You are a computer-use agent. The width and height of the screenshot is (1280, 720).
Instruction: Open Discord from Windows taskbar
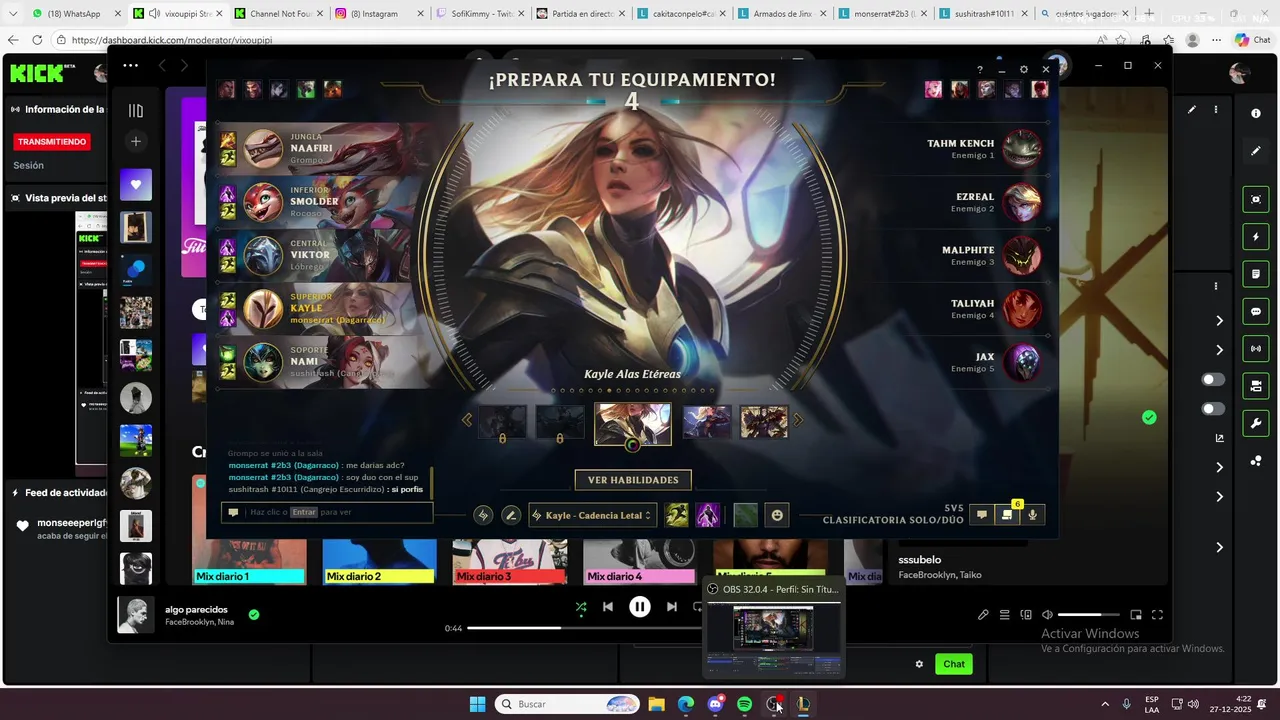point(715,704)
